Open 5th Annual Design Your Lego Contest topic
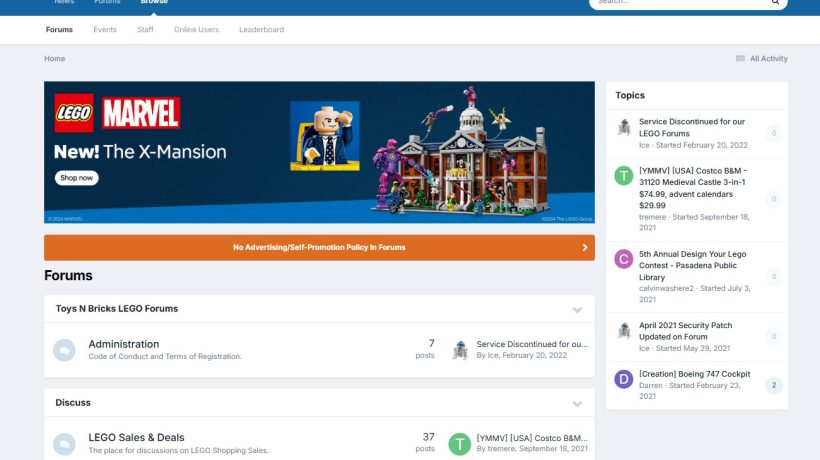 pyautogui.click(x=692, y=266)
